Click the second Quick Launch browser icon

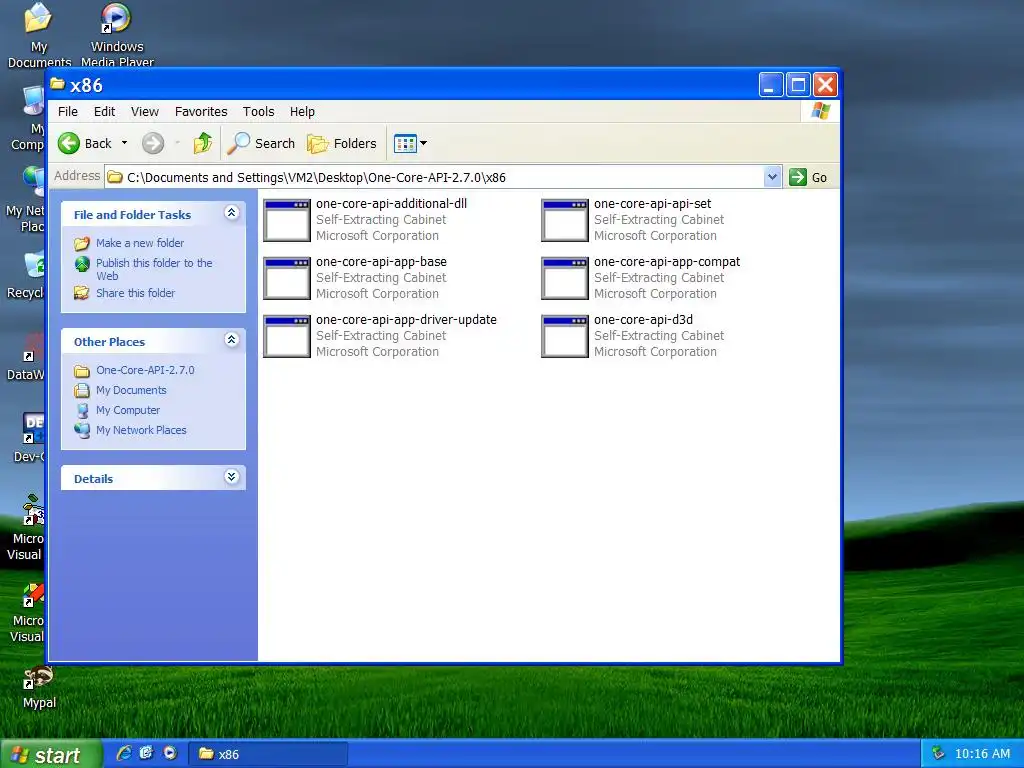pos(146,754)
